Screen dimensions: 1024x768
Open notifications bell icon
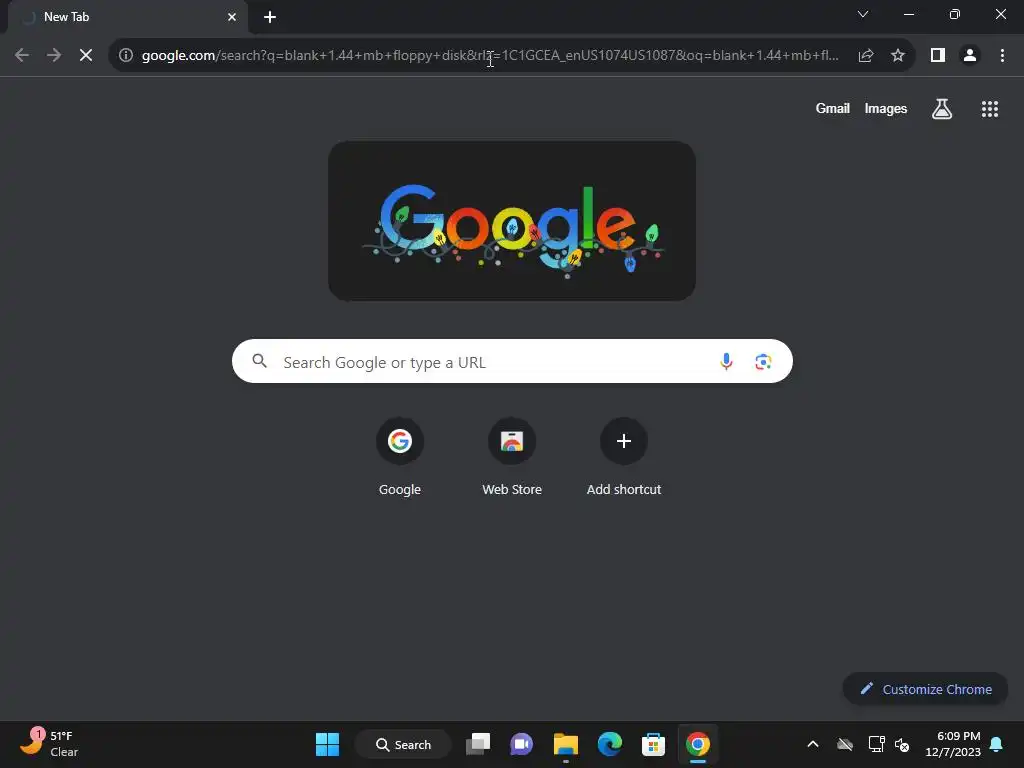click(x=997, y=744)
